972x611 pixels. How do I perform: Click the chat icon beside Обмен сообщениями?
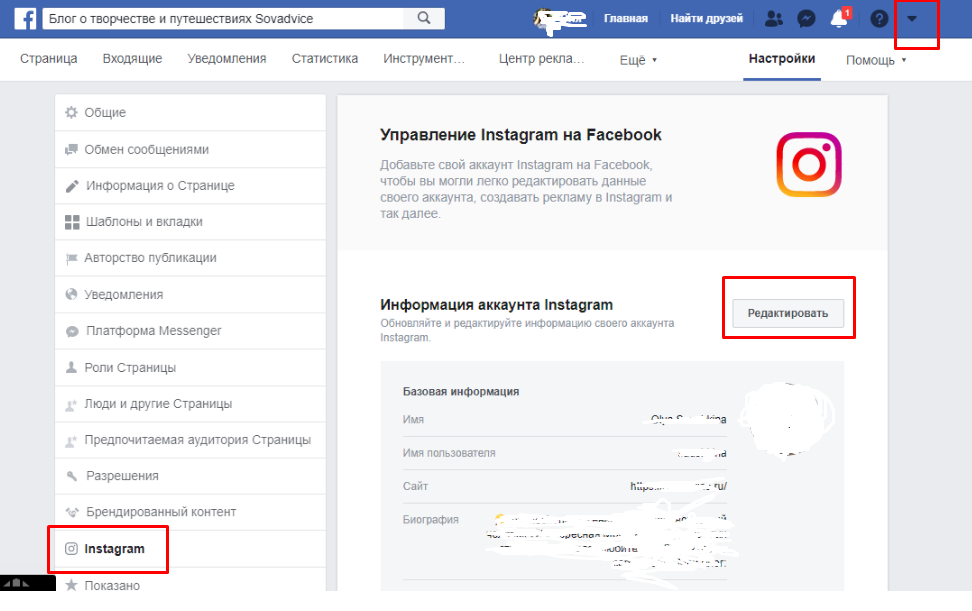click(71, 149)
